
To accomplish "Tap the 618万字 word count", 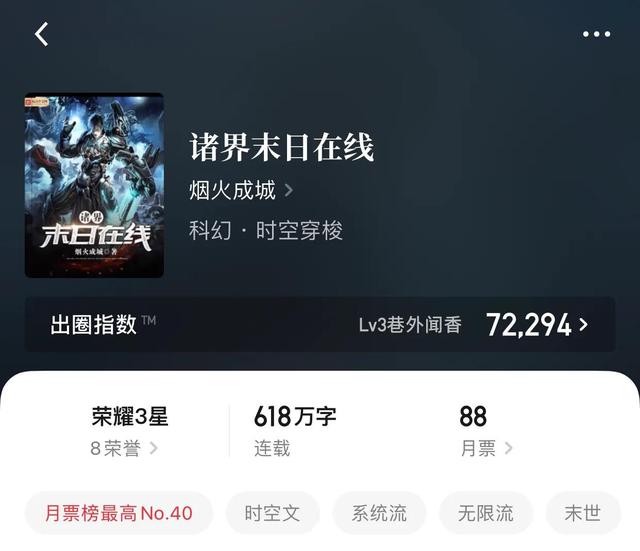I will (295, 416).
